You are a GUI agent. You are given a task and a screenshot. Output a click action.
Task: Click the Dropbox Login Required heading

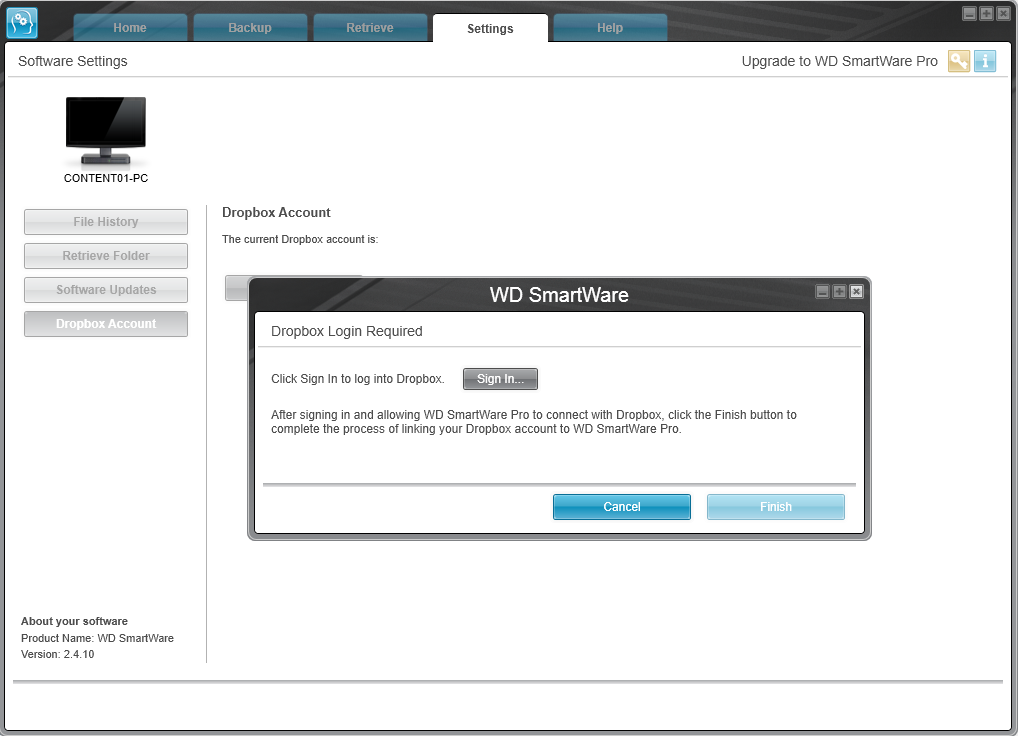pyautogui.click(x=347, y=331)
